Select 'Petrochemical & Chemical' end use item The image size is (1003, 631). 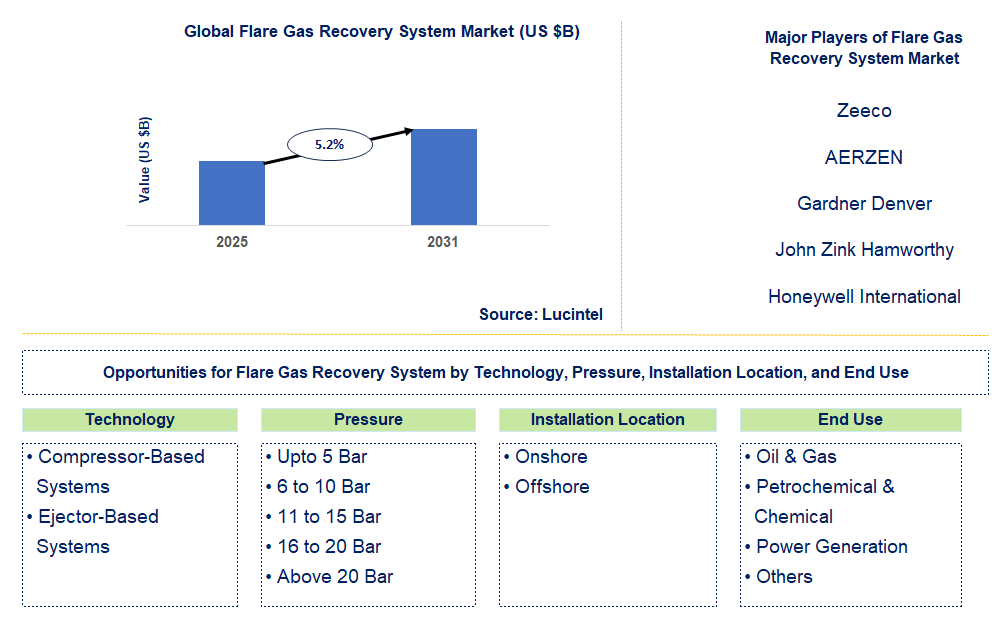(820, 502)
